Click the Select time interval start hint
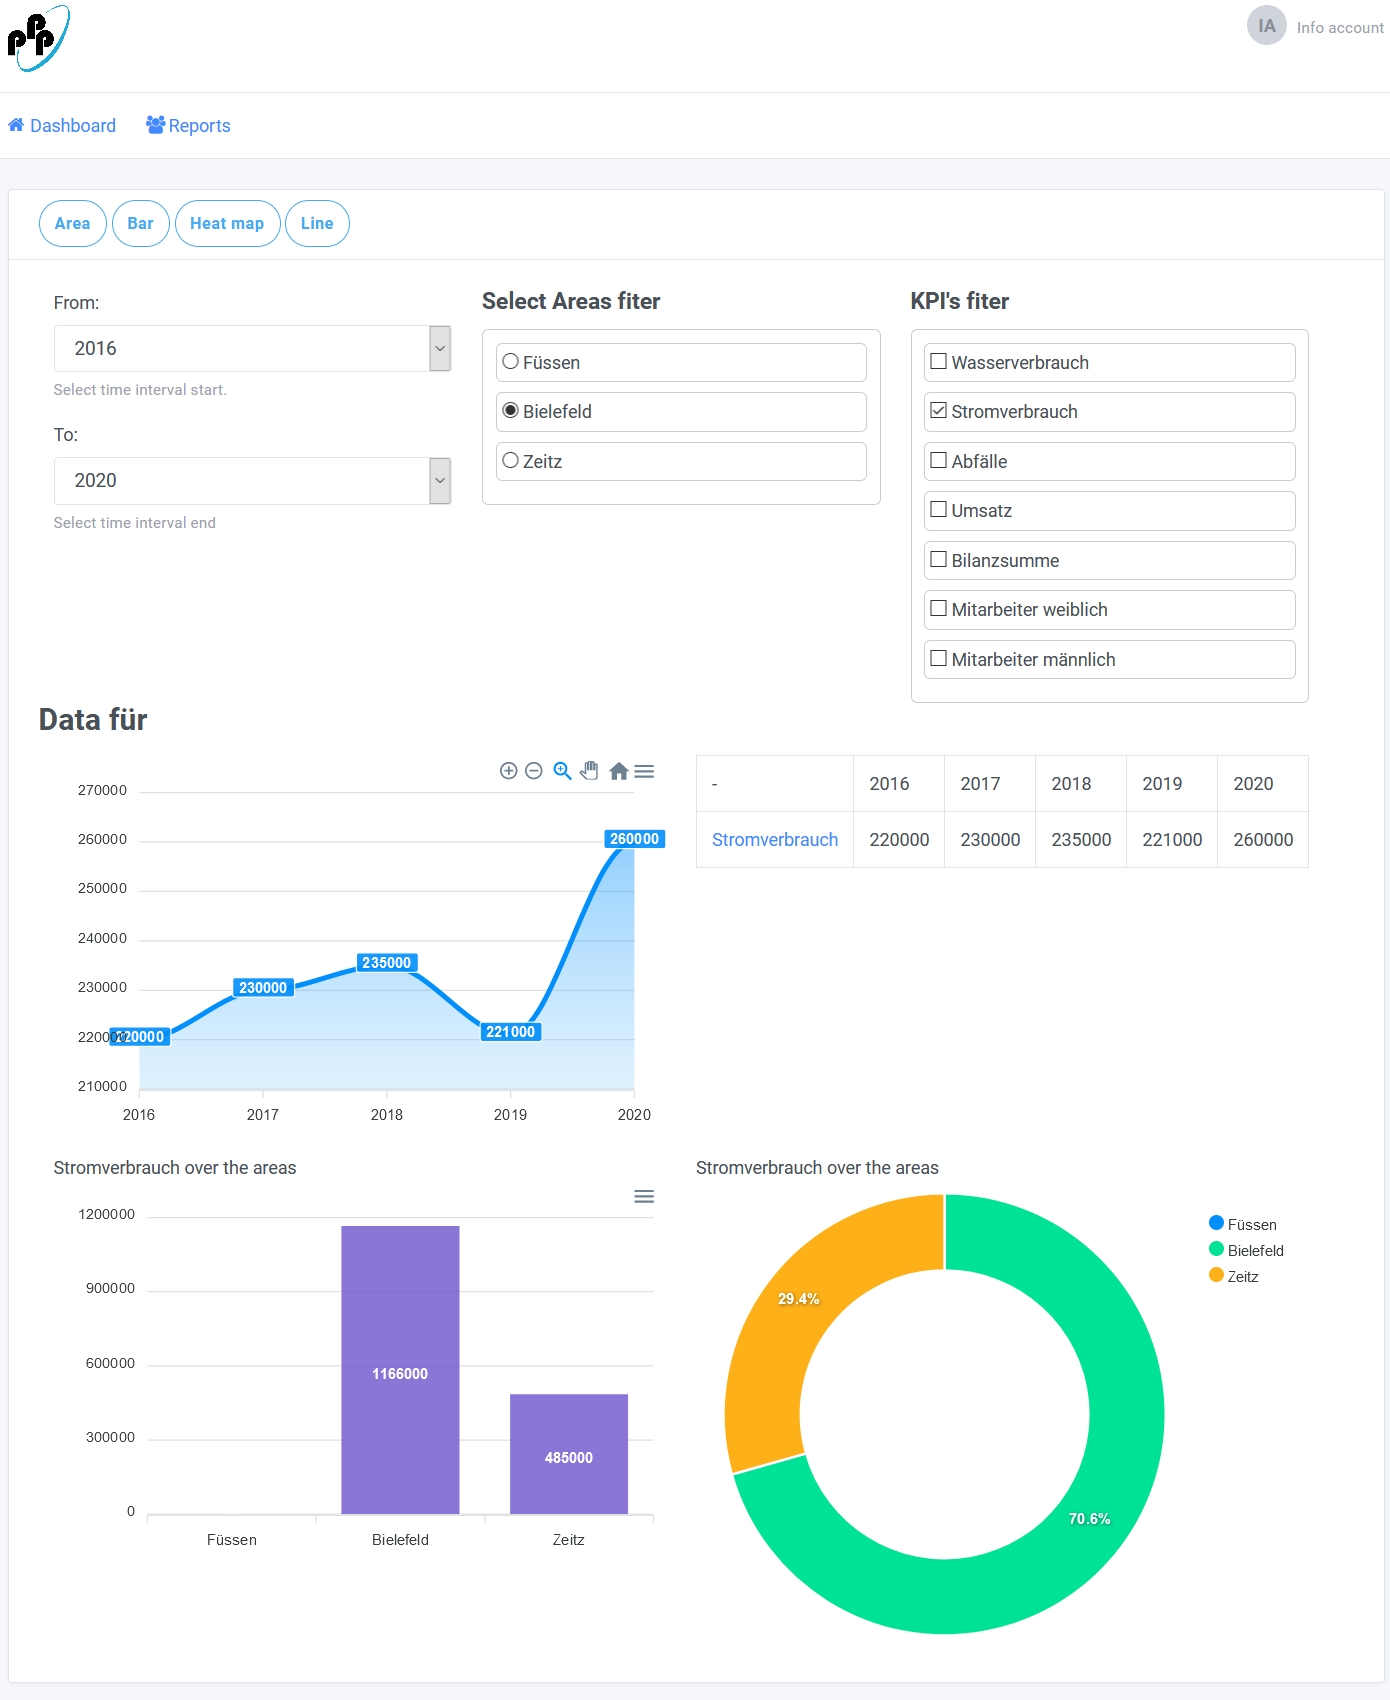1390x1700 pixels. (x=140, y=390)
